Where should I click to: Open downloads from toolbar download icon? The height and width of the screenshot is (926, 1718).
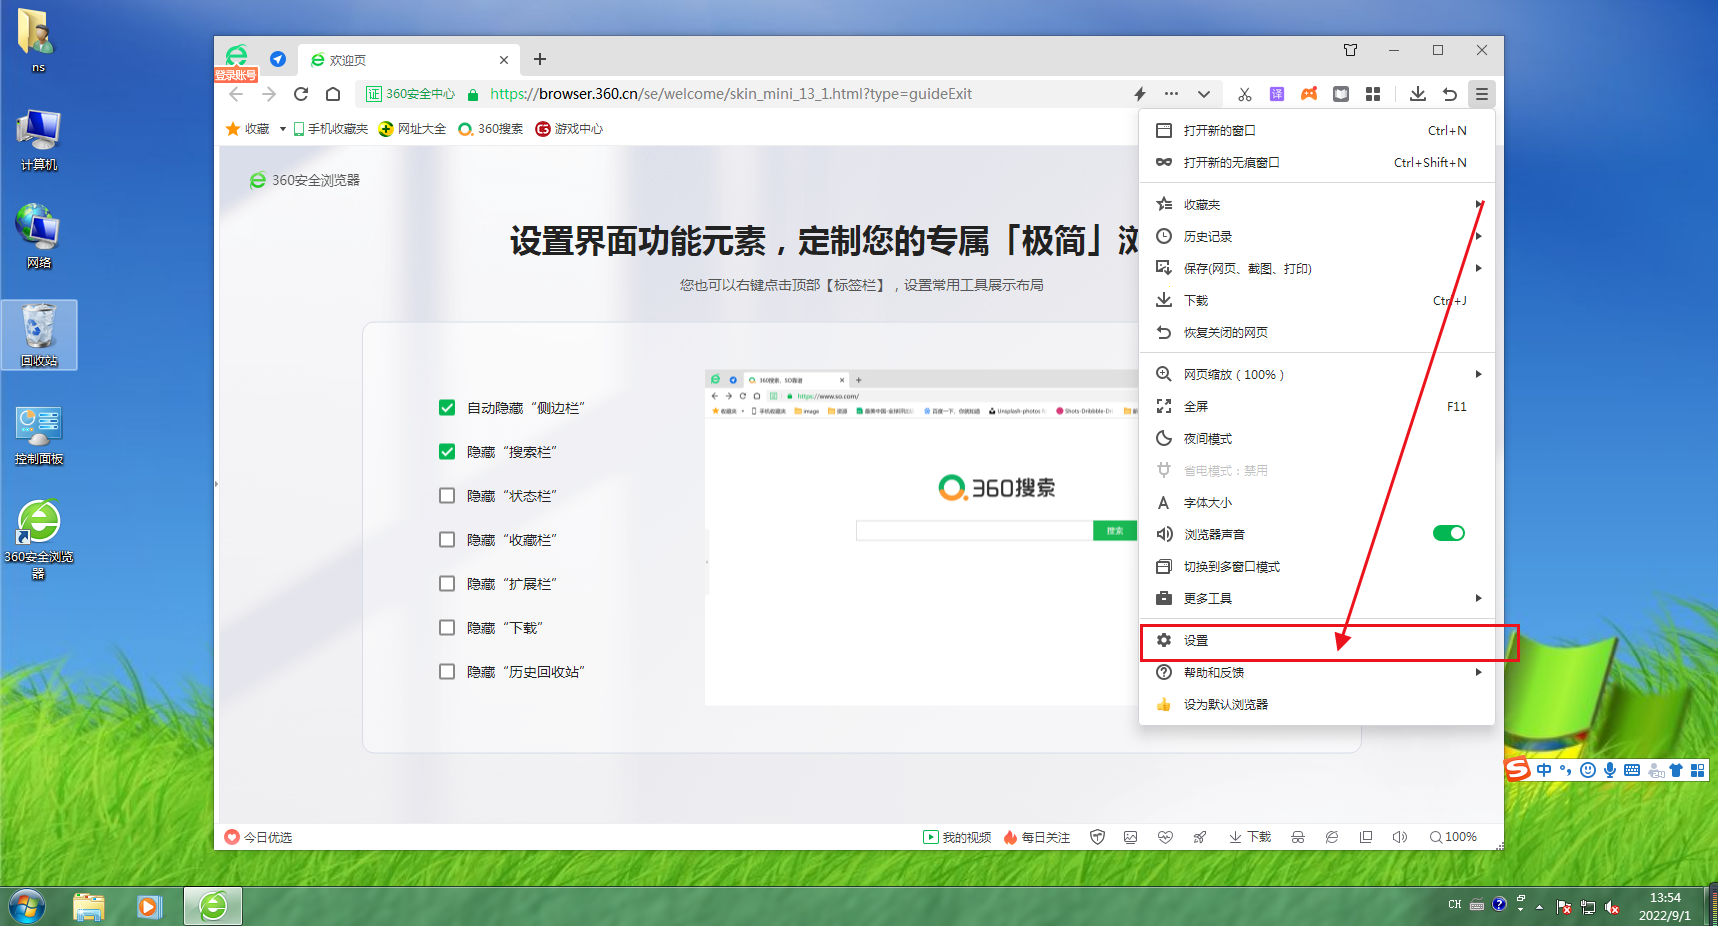pos(1418,94)
